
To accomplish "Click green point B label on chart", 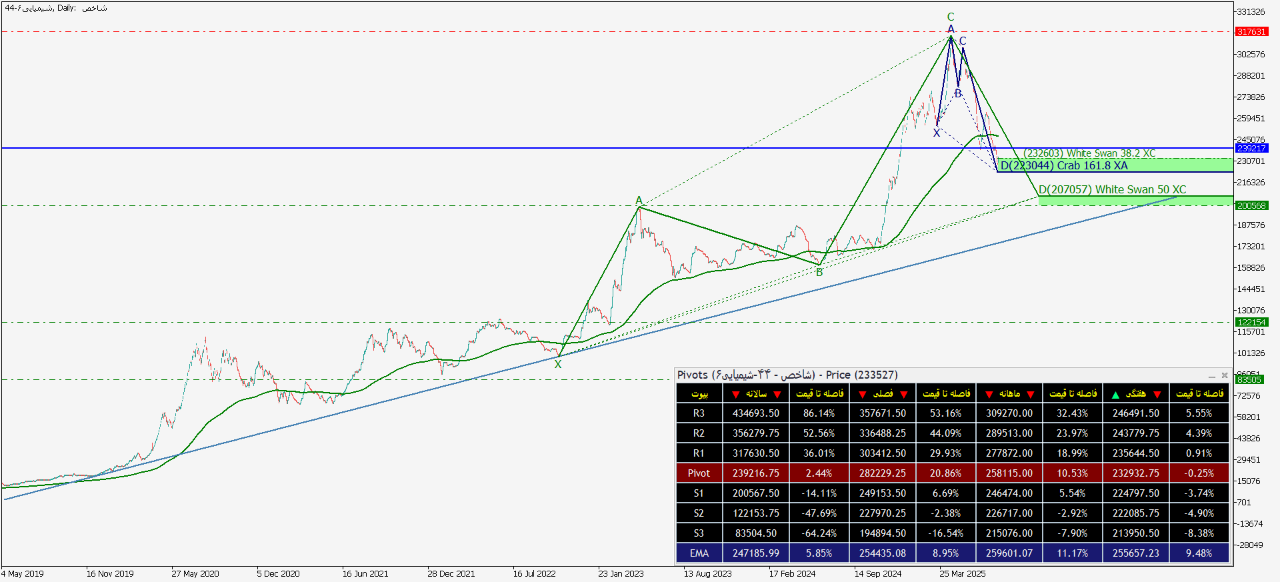I will click(x=819, y=272).
